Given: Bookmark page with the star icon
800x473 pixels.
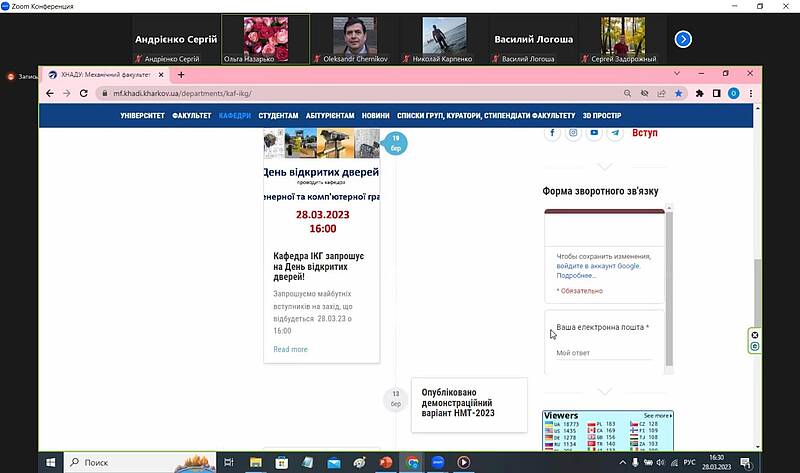Looking at the screenshot, I should coord(679,93).
